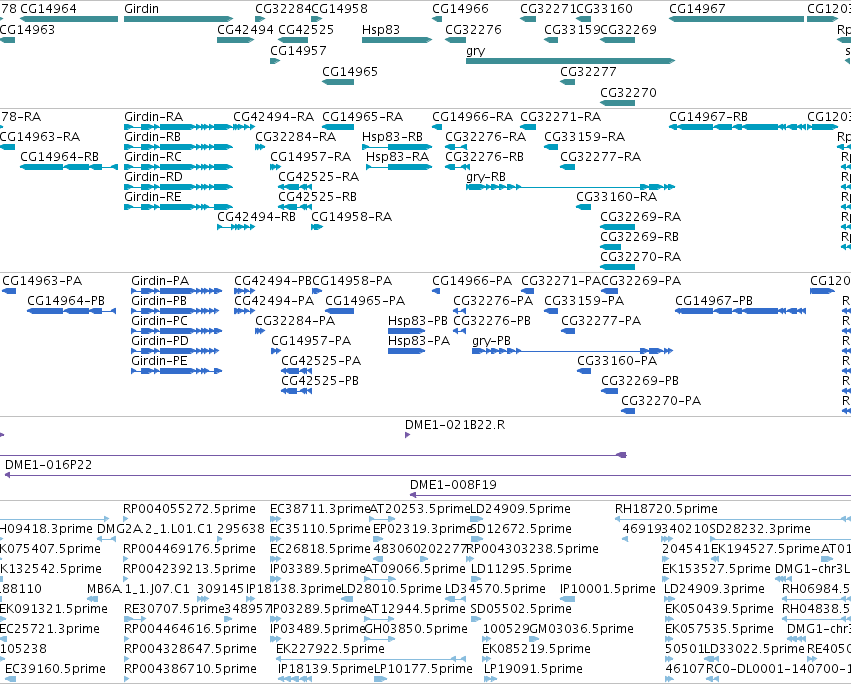Click the CG14957 gene label
This screenshot has width=851, height=684.
point(299,50)
